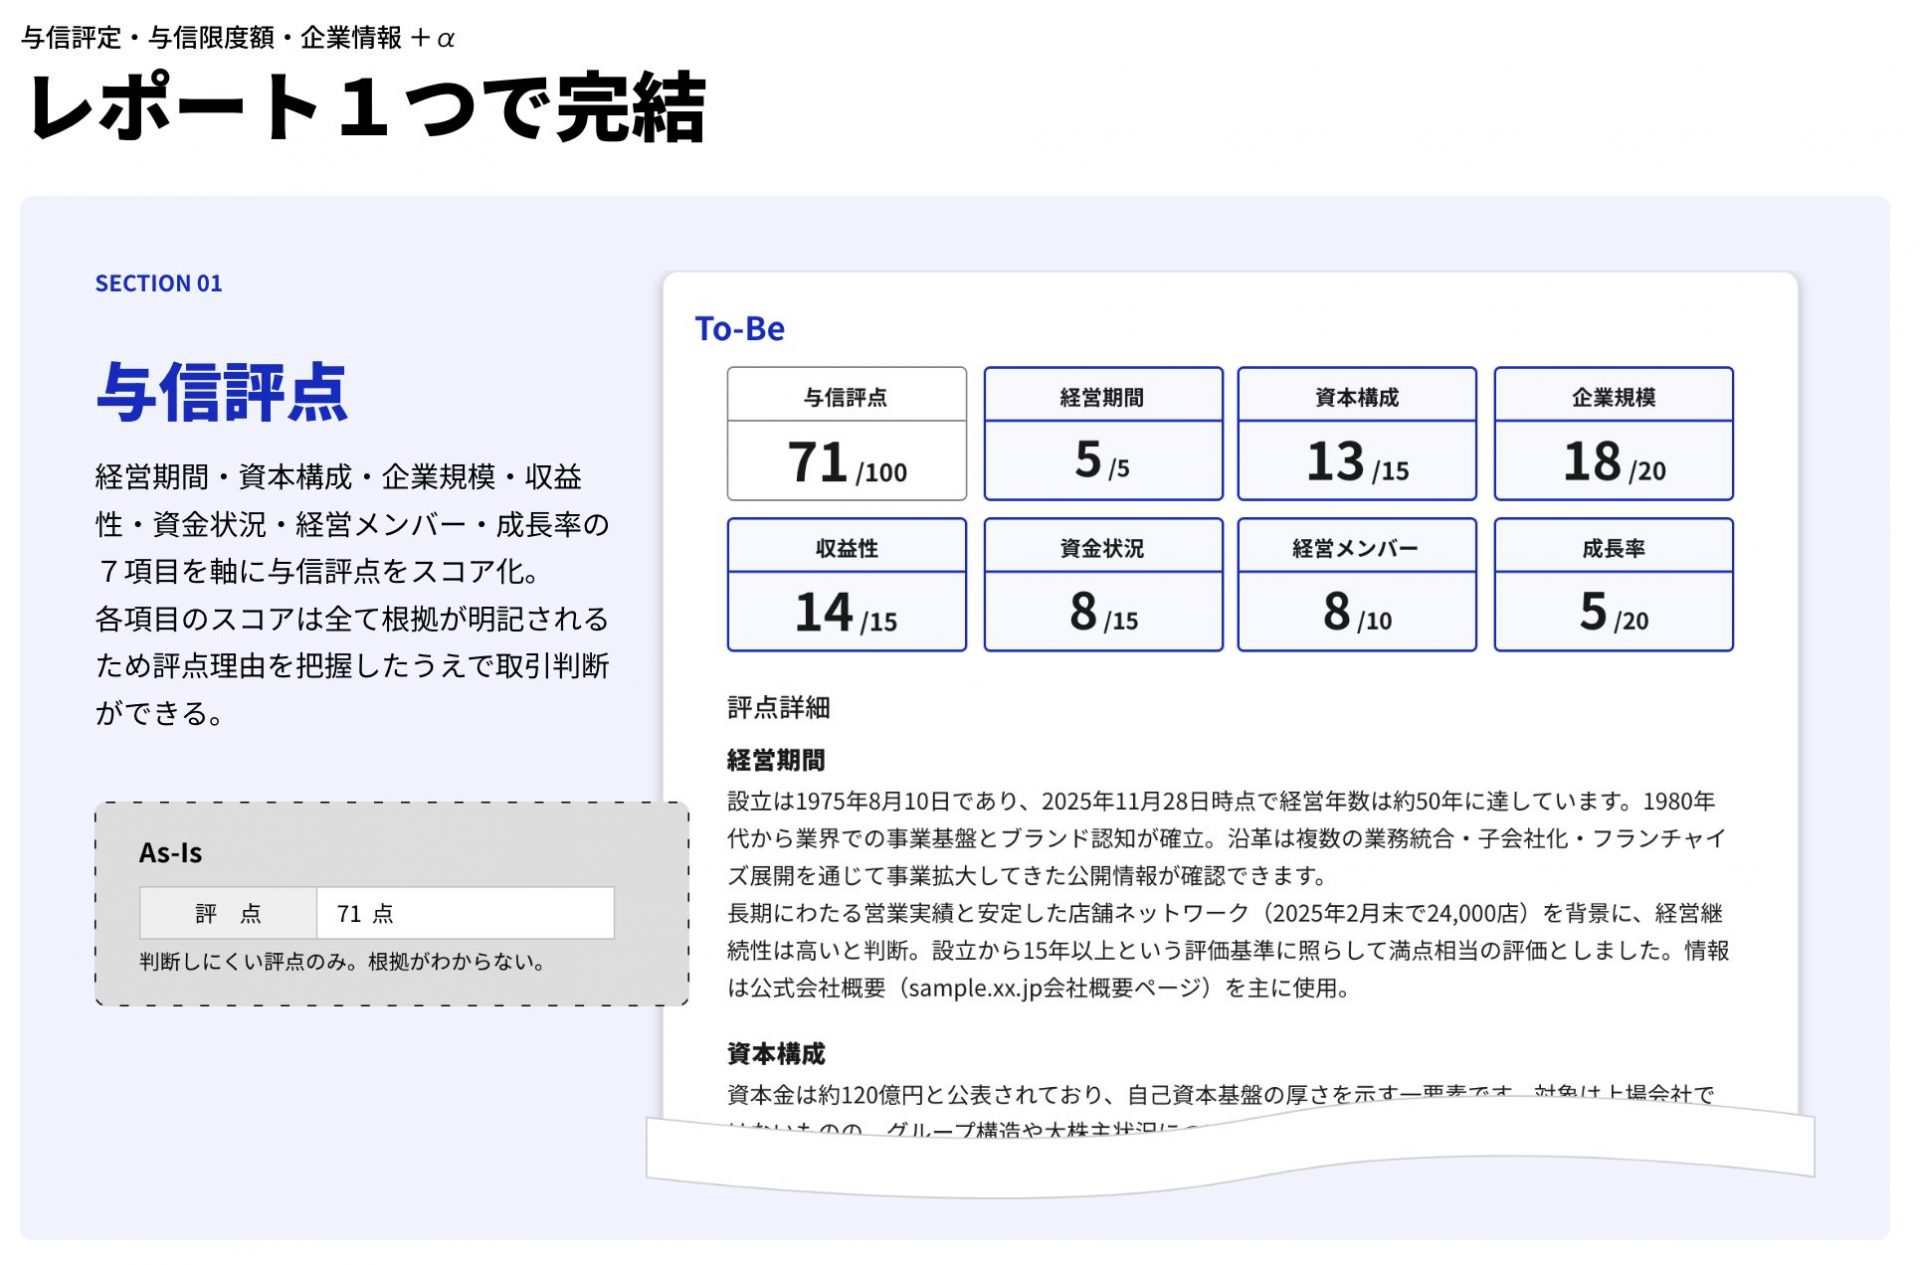1920x1265 pixels.
Task: Select the 経営メンバー 8/10 score card
Action: tap(1357, 584)
